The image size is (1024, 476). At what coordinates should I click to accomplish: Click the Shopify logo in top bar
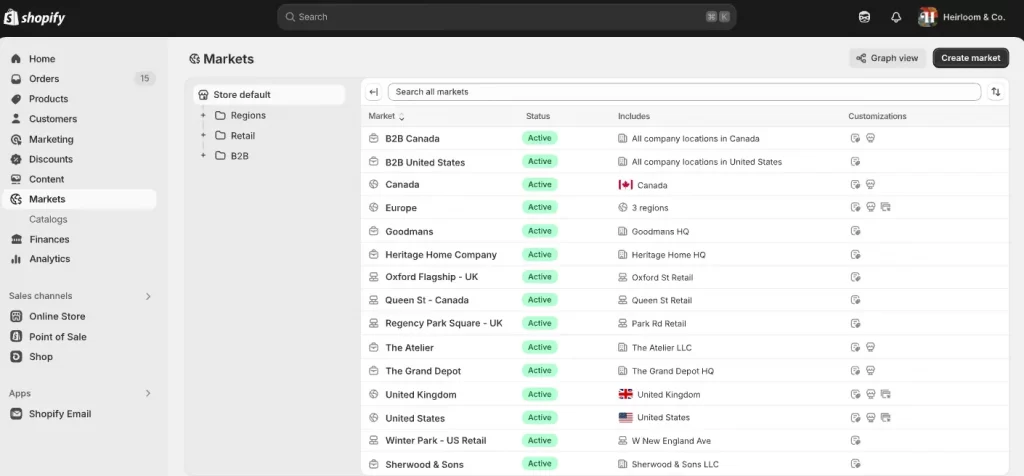35,16
